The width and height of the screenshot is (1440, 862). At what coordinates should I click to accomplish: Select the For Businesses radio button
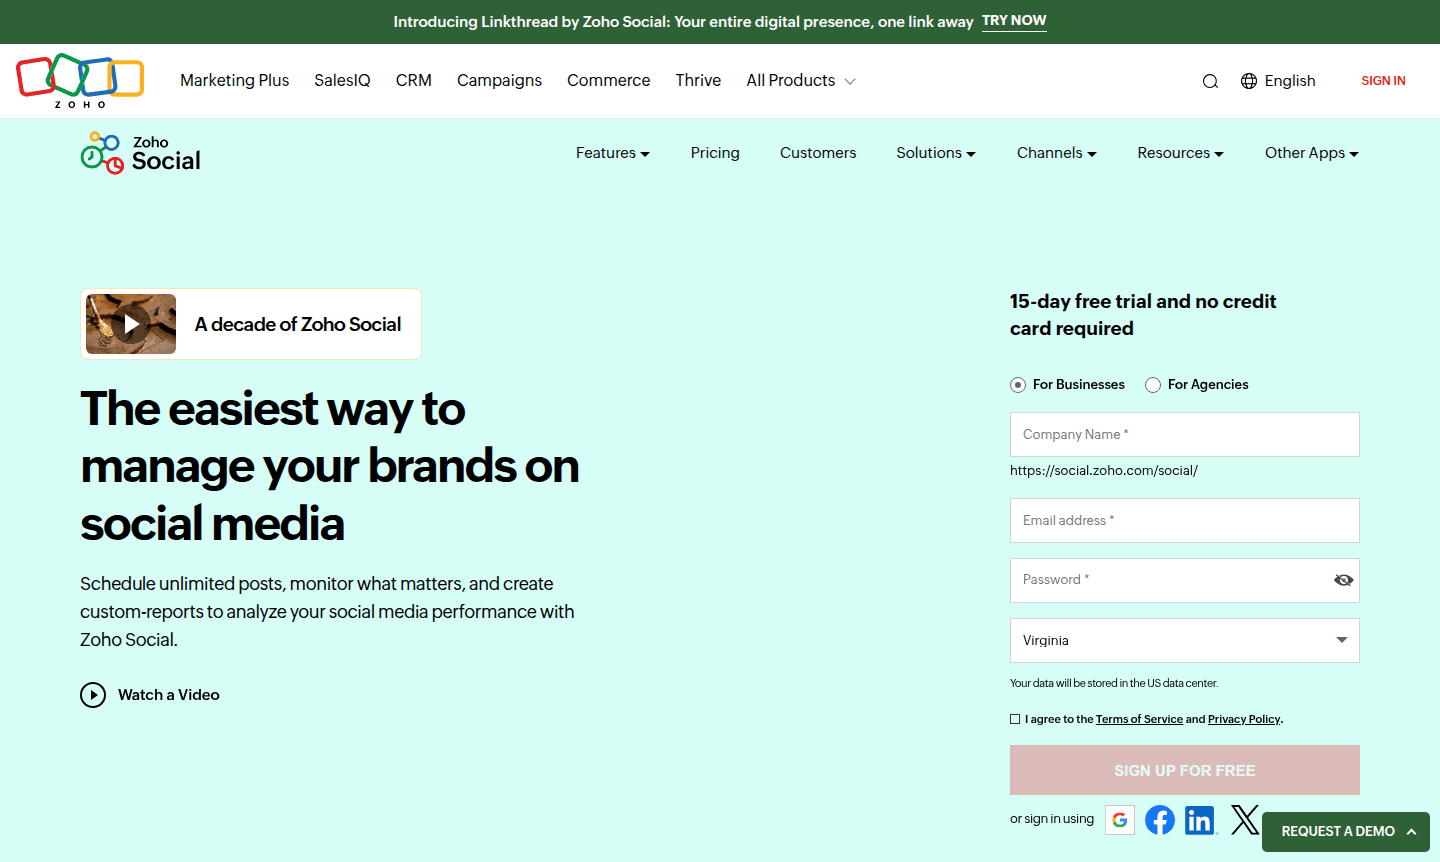1017,384
